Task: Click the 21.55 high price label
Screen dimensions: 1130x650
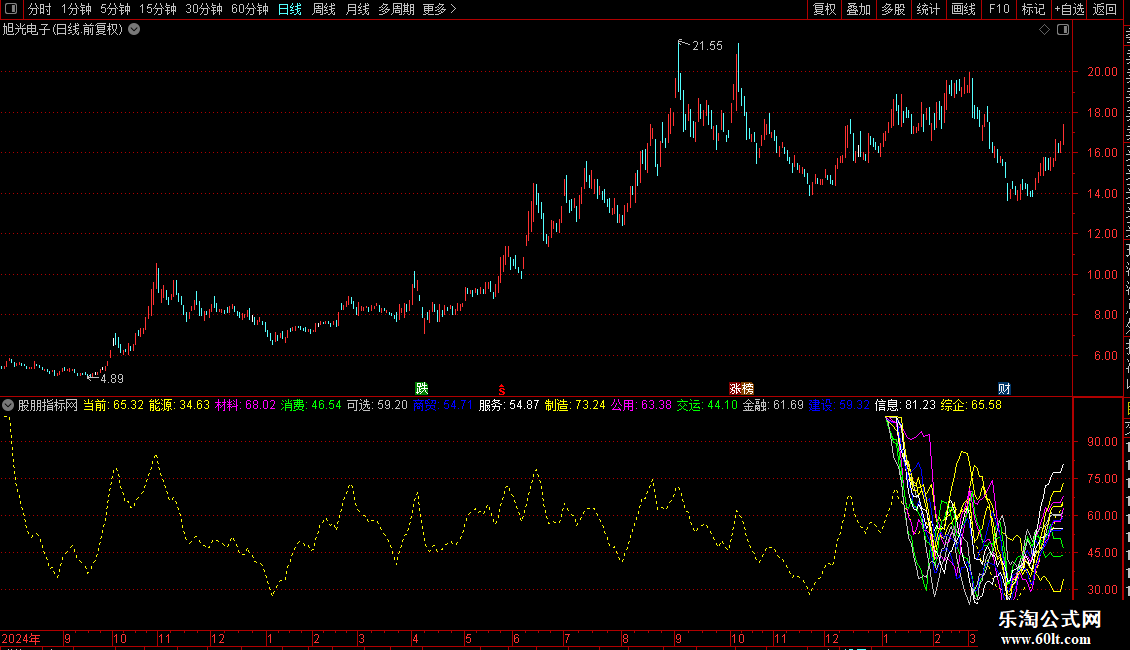Action: click(x=707, y=46)
